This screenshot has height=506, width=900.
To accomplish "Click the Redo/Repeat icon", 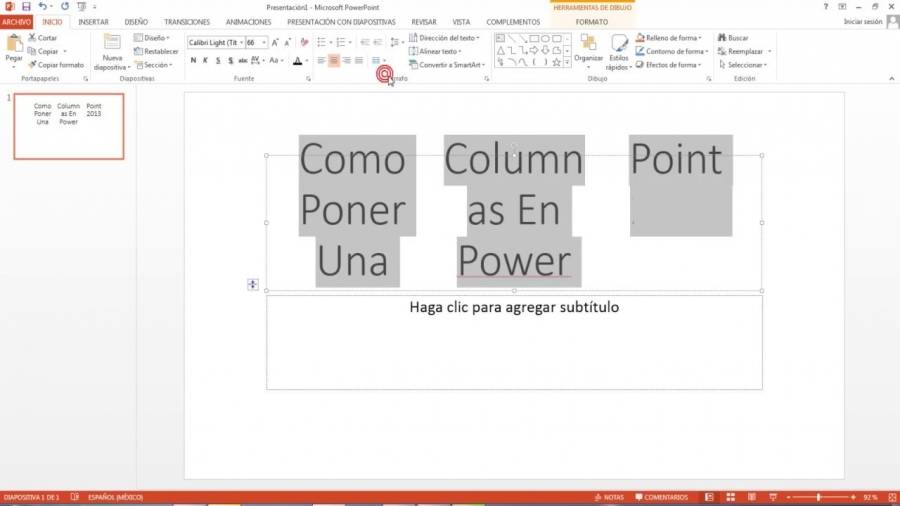I will 65,7.
